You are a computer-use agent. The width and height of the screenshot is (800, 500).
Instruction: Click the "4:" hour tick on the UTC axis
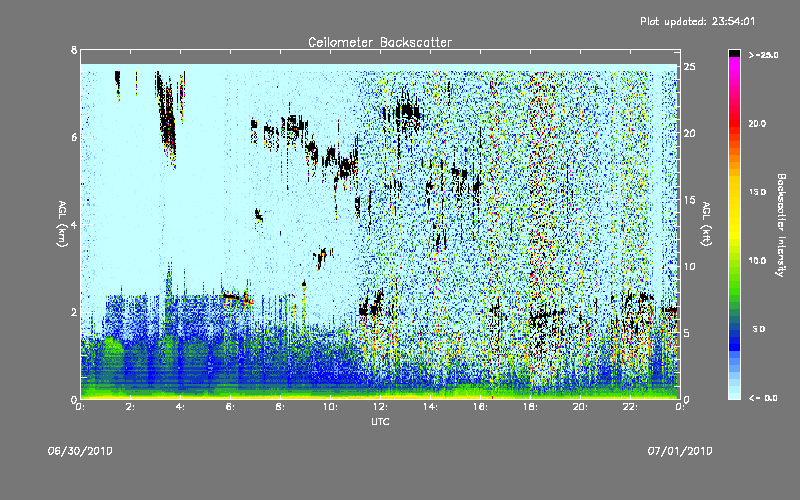180,407
